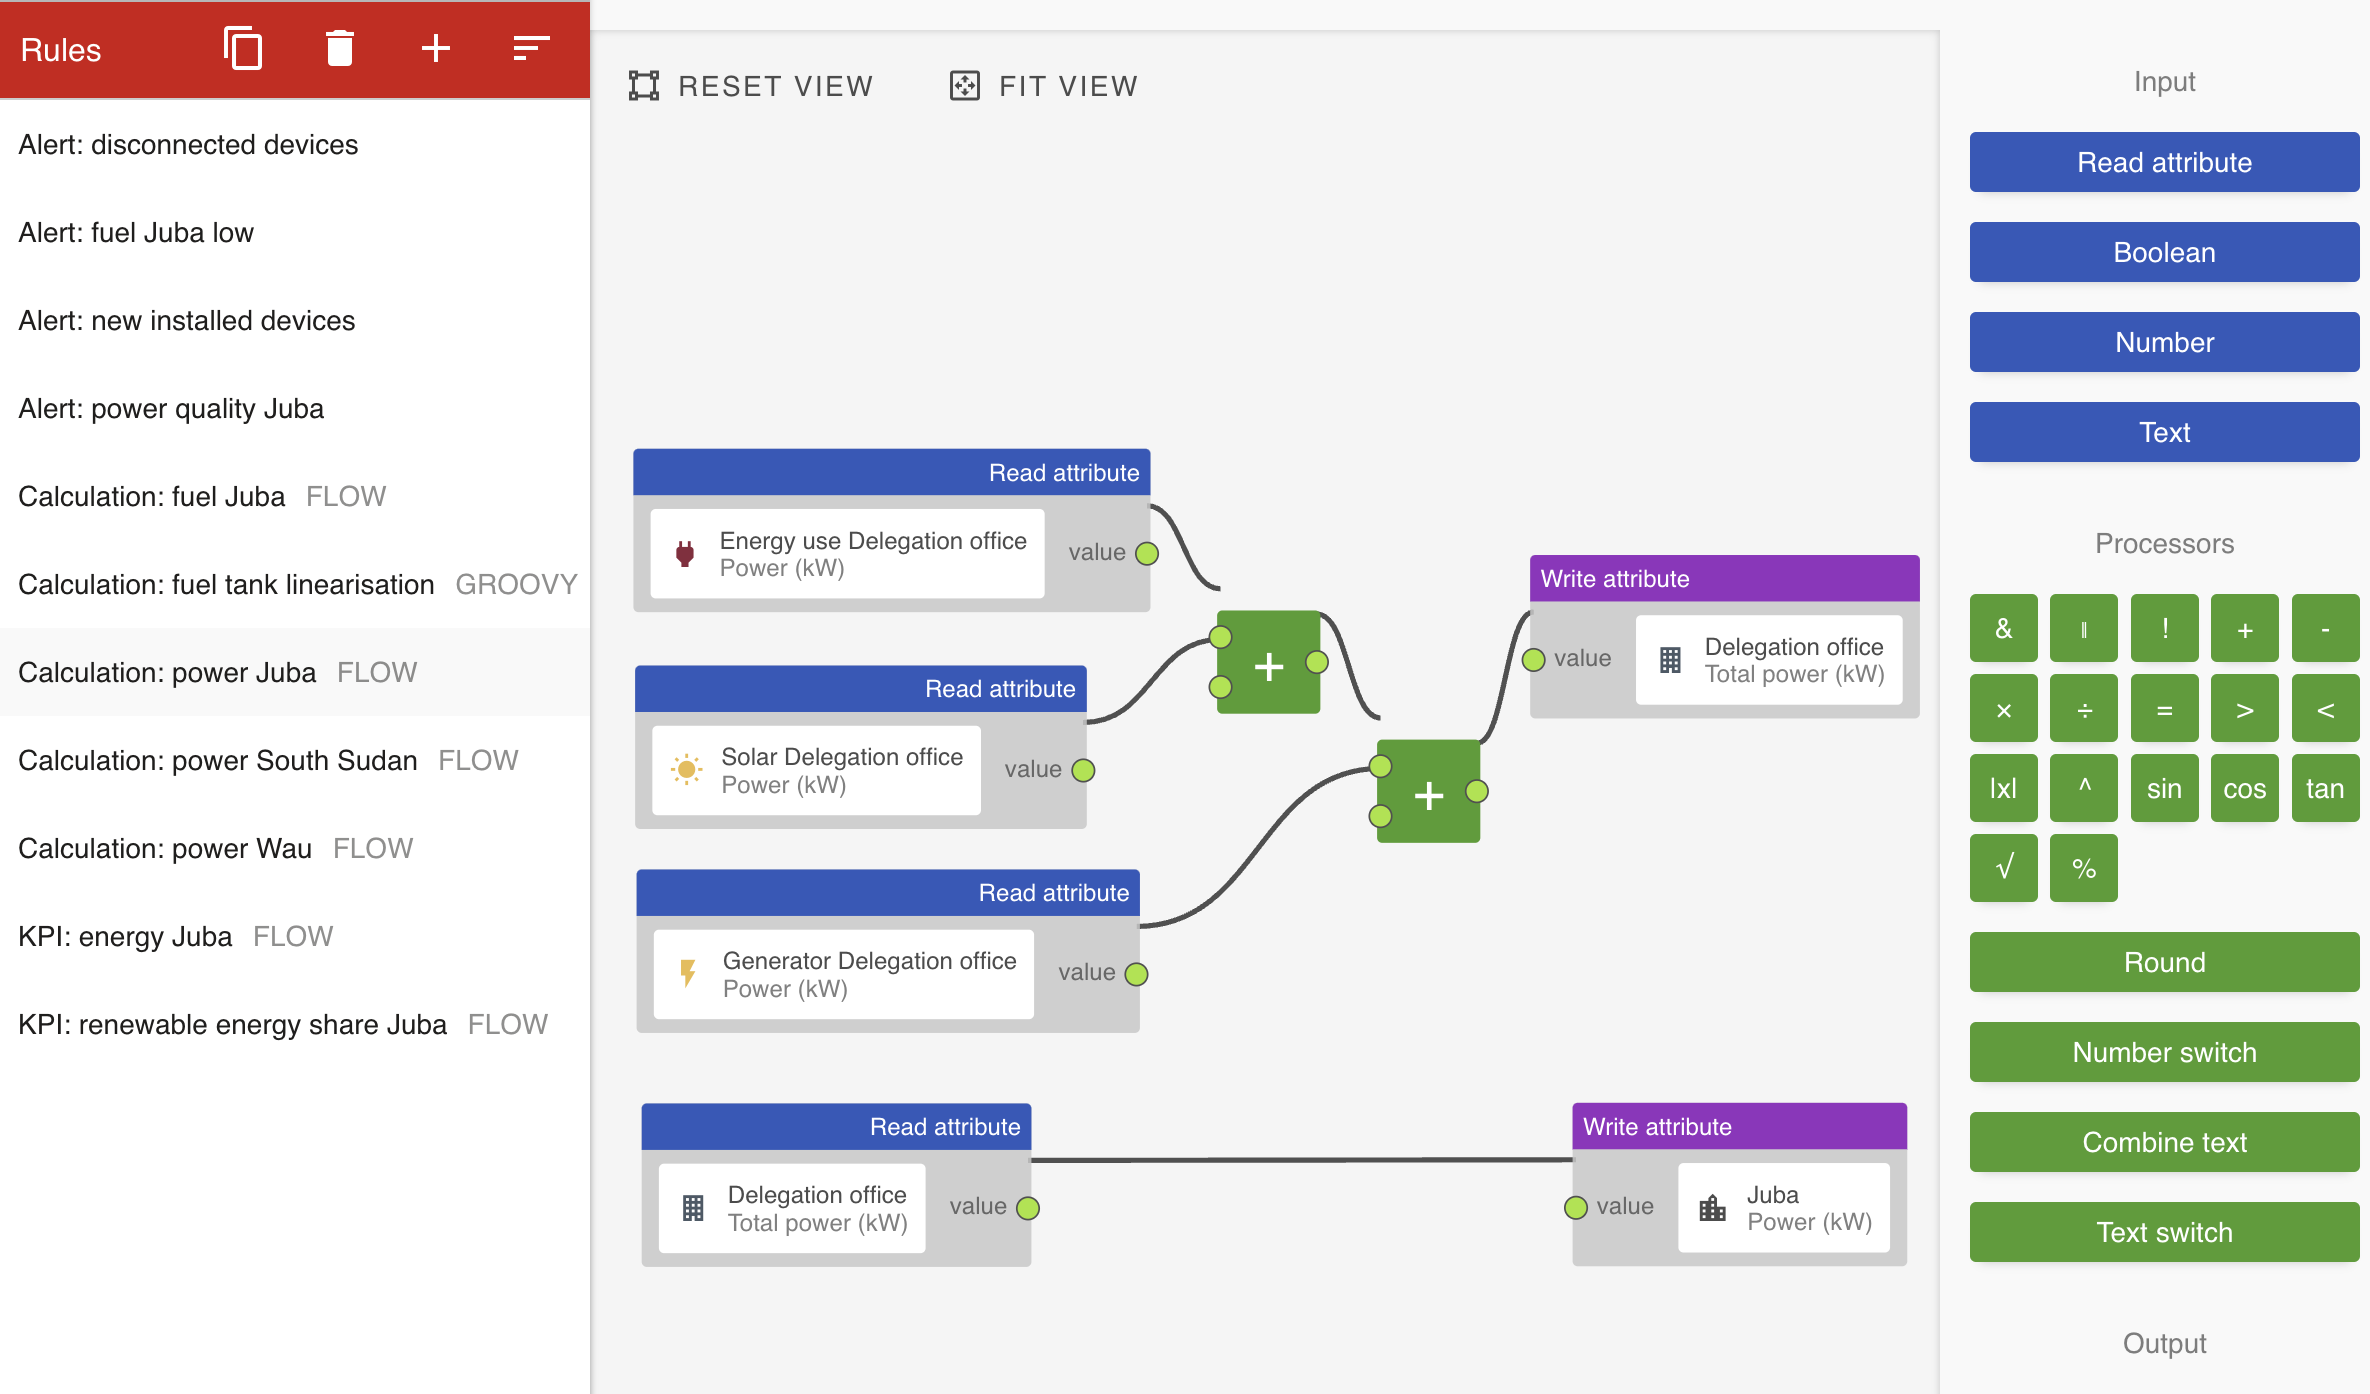Select the square root processor icon
The height and width of the screenshot is (1394, 2370).
[x=2003, y=868]
